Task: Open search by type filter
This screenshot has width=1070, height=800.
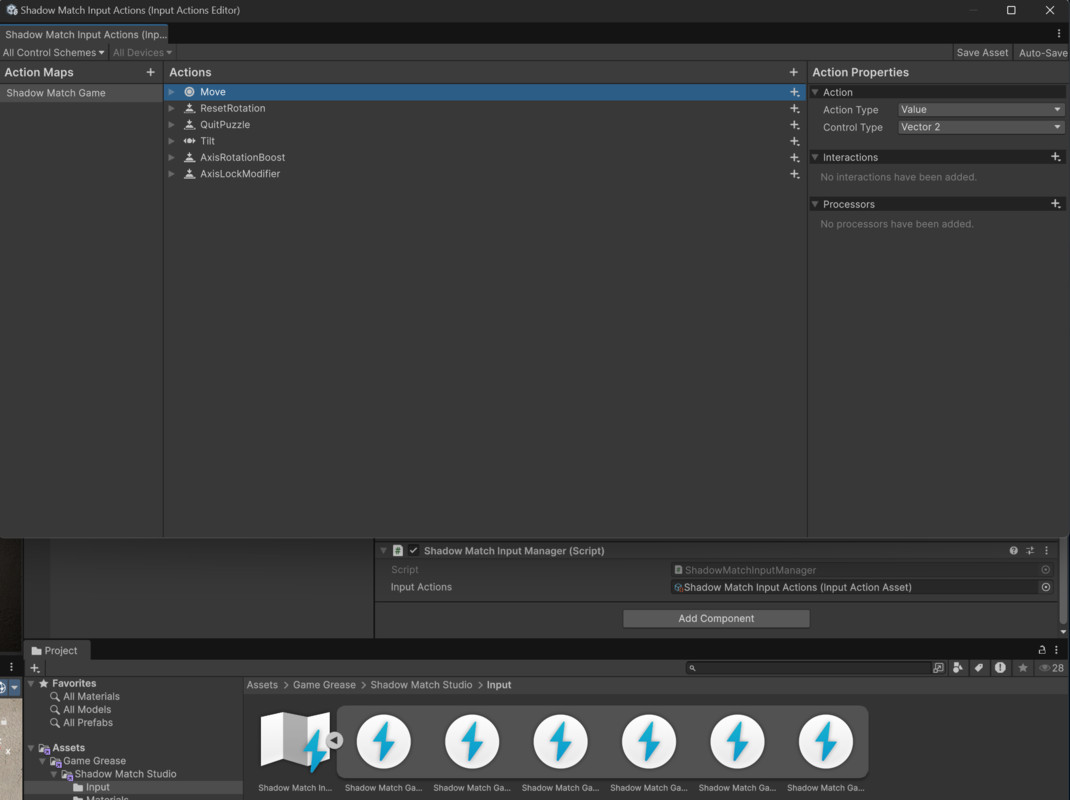Action: (x=958, y=668)
